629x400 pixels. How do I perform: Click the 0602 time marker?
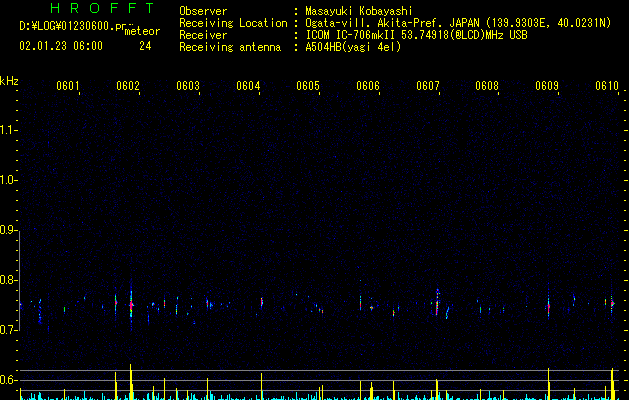(x=128, y=85)
